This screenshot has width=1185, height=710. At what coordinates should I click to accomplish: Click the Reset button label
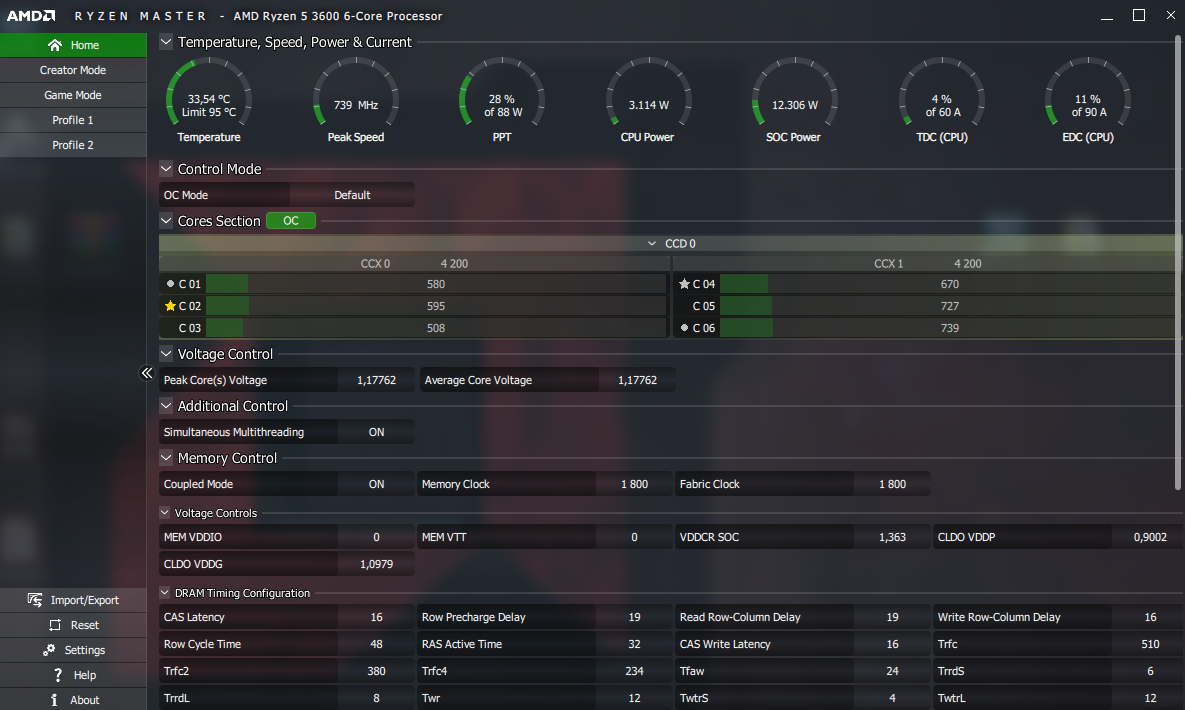tap(85, 625)
